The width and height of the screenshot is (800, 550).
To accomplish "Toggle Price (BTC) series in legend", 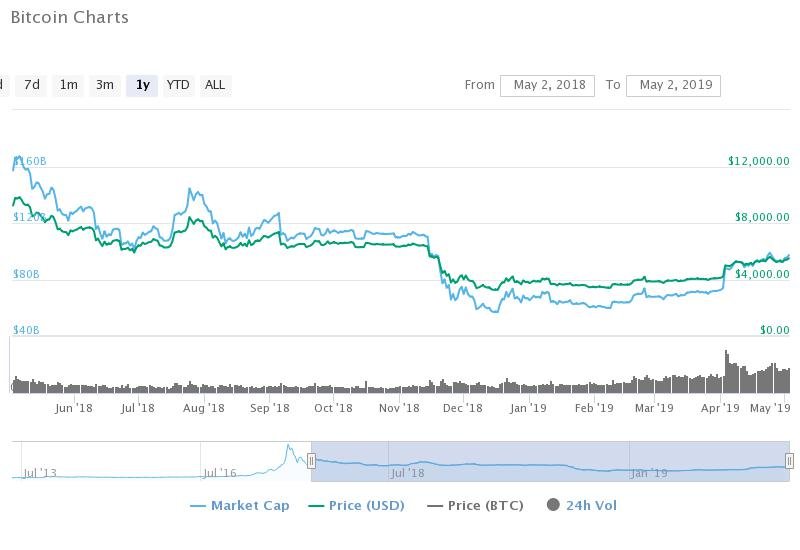I will [482, 506].
